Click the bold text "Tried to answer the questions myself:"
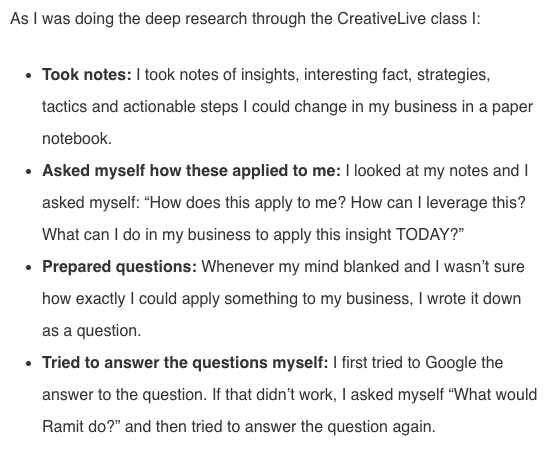 [185, 363]
